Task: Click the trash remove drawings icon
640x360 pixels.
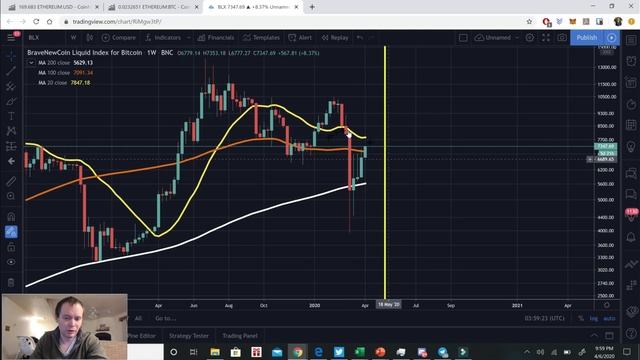Action: [x=11, y=282]
